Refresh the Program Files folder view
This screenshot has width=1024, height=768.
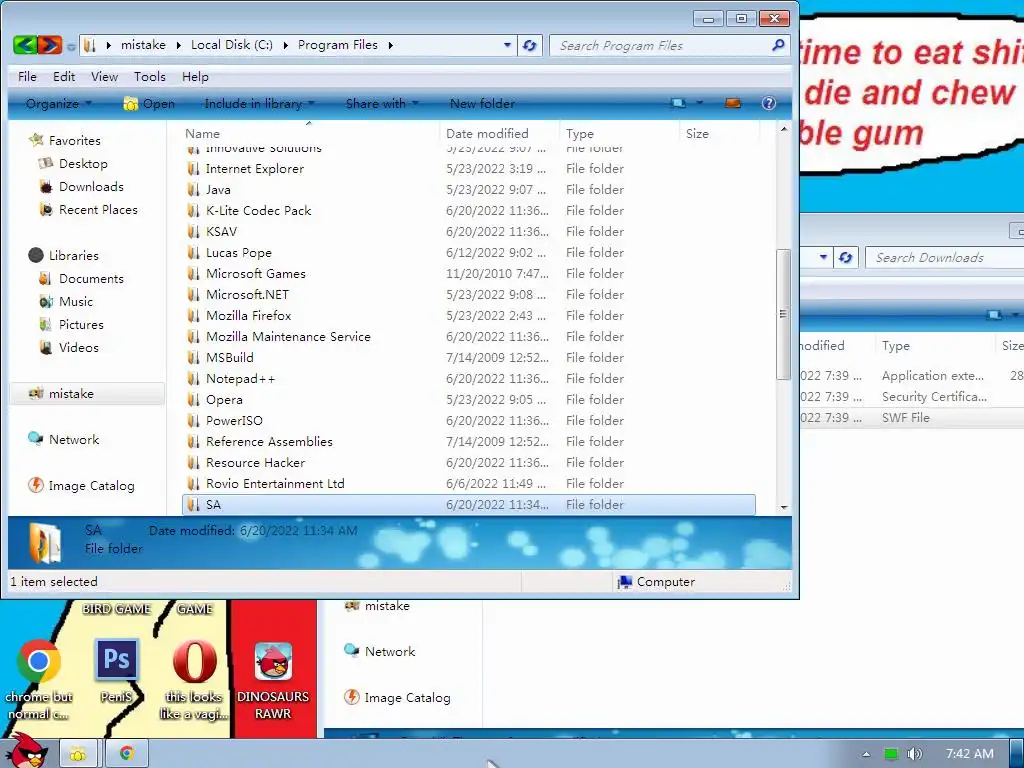coord(530,45)
